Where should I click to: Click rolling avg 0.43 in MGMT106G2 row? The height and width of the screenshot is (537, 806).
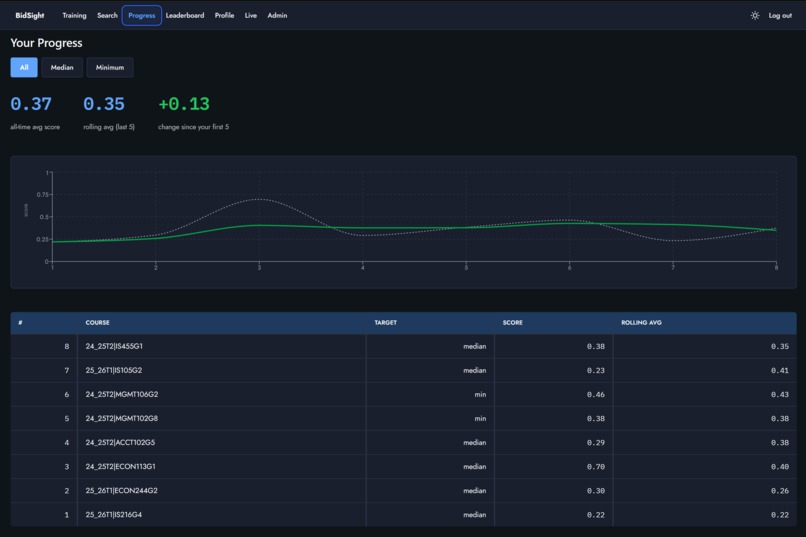(780, 395)
